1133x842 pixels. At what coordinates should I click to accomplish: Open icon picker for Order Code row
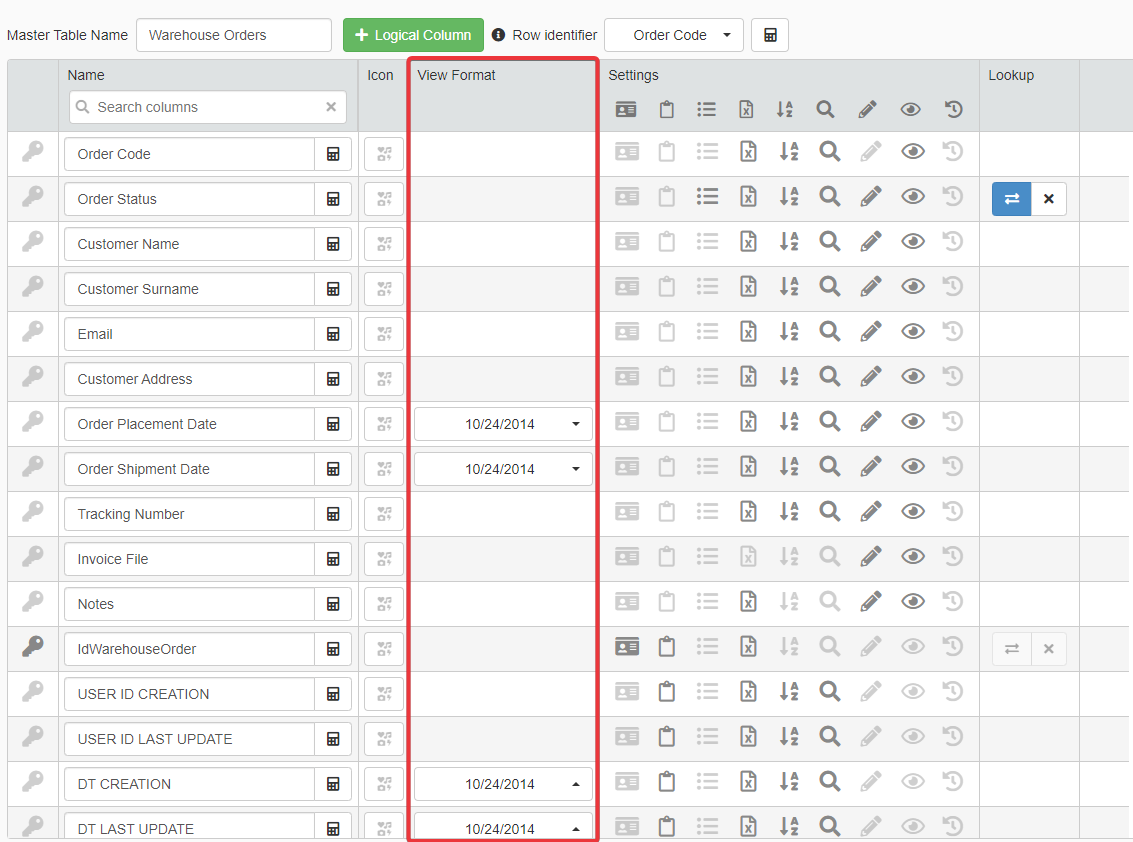(x=384, y=154)
